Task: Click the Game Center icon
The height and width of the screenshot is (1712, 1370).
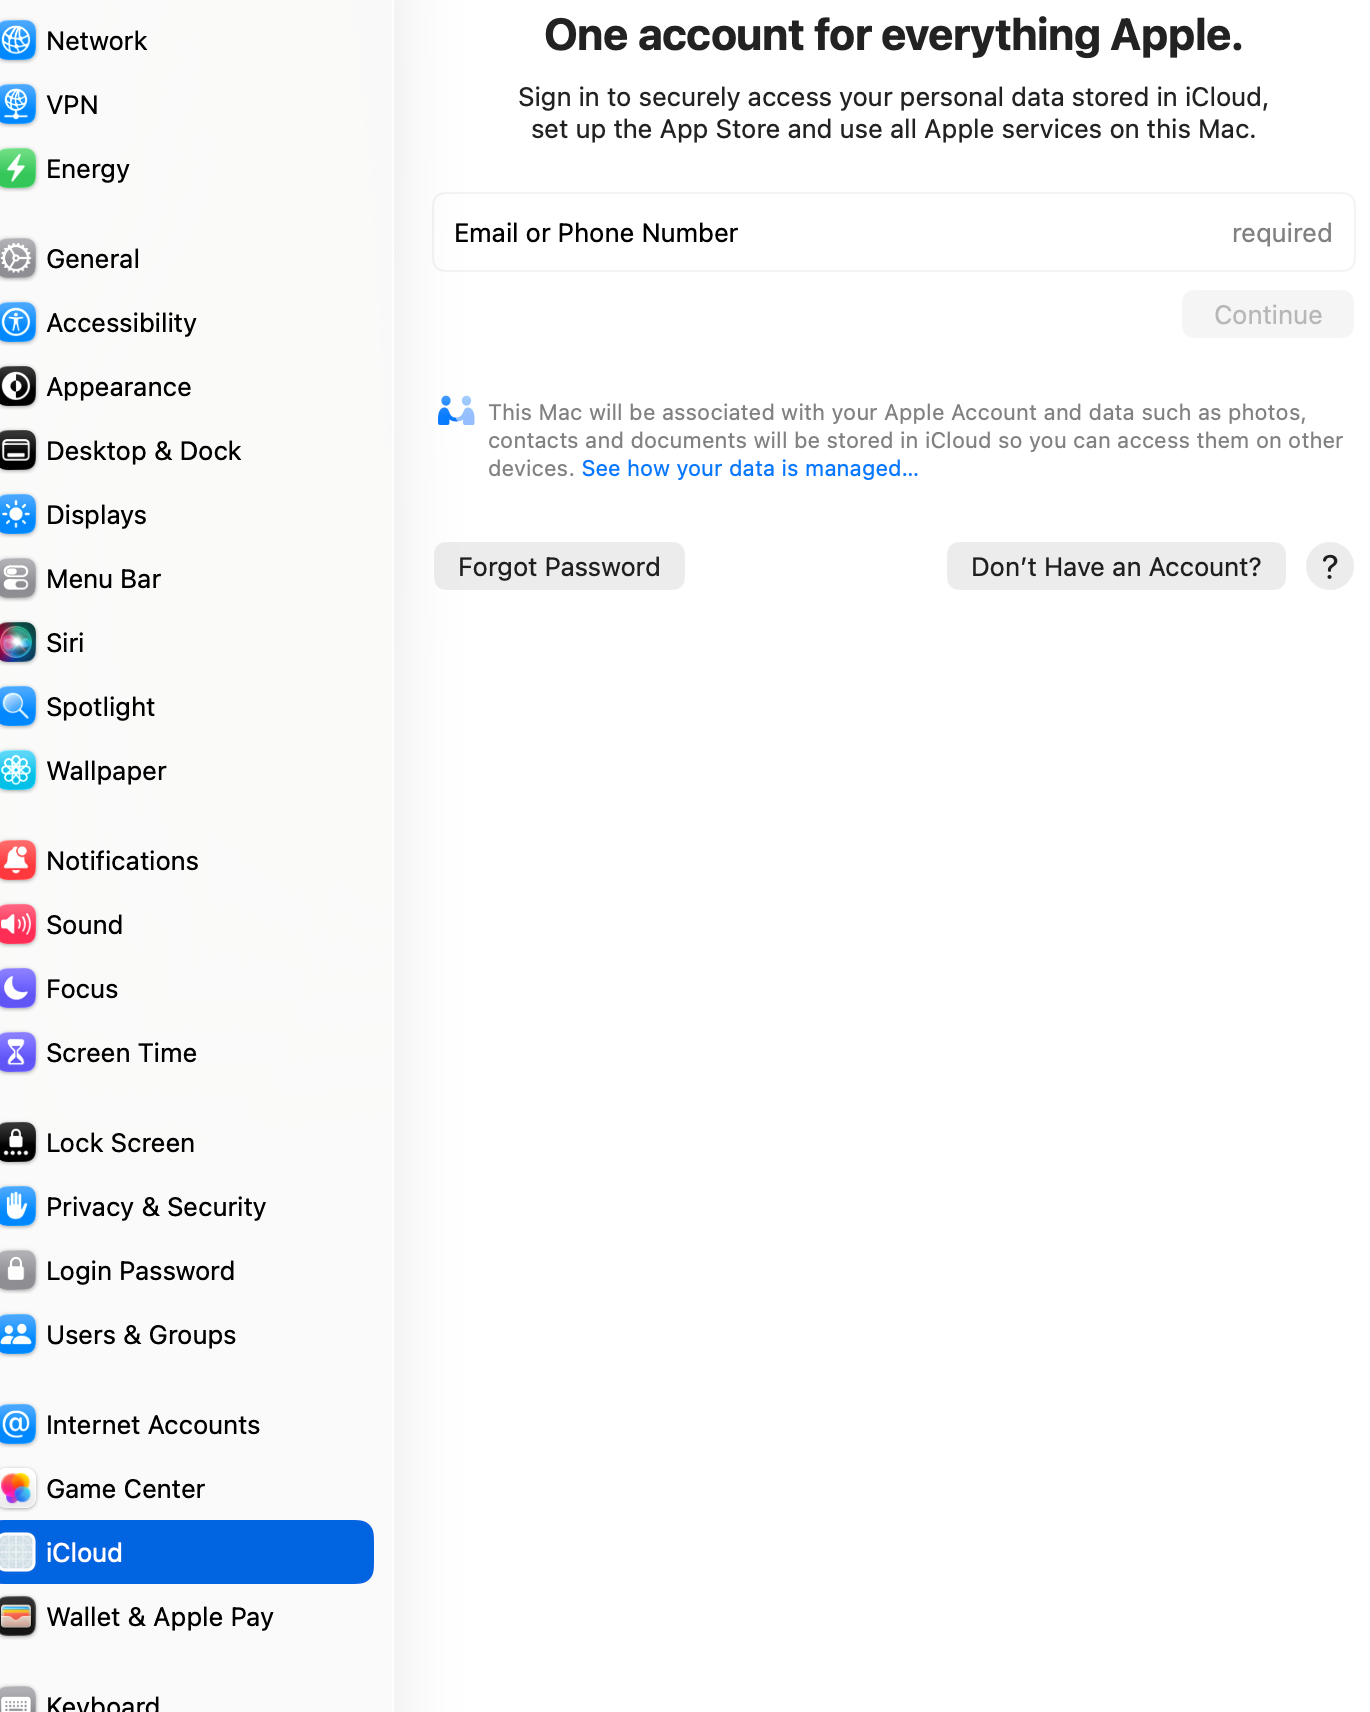Action: (17, 1488)
